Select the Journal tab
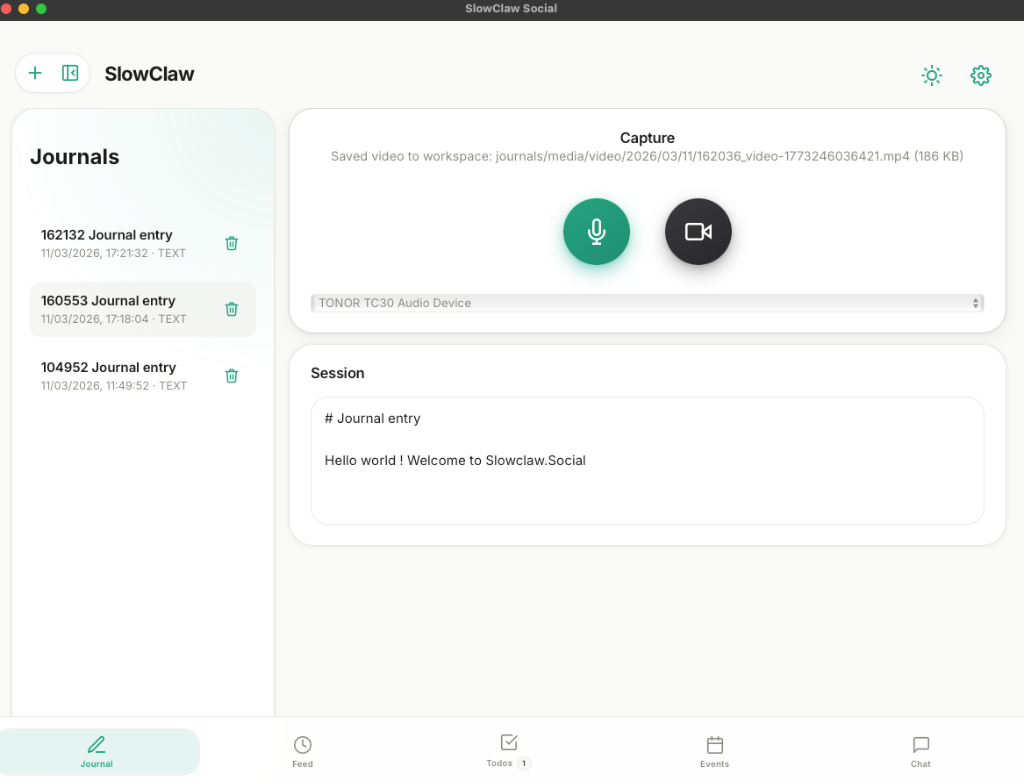Image resolution: width=1024 pixels, height=784 pixels. pyautogui.click(x=97, y=752)
